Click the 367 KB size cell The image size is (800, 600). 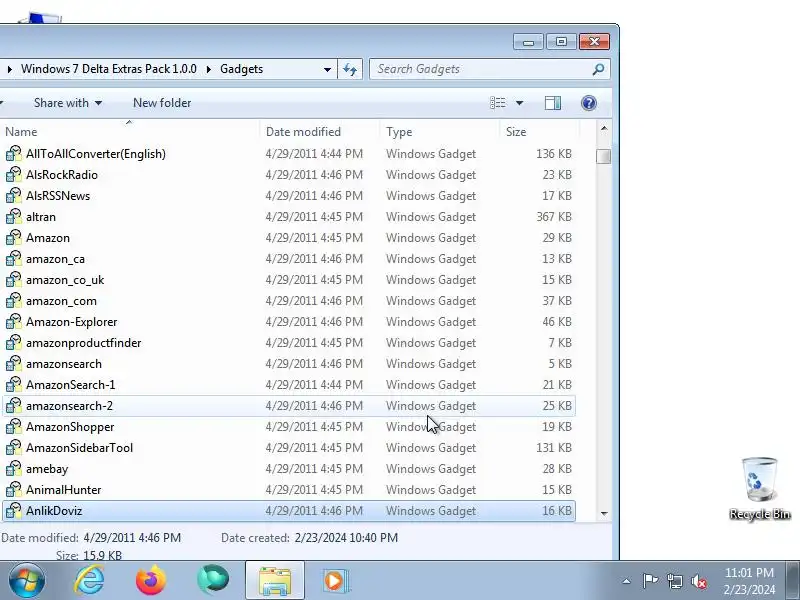[x=554, y=217]
